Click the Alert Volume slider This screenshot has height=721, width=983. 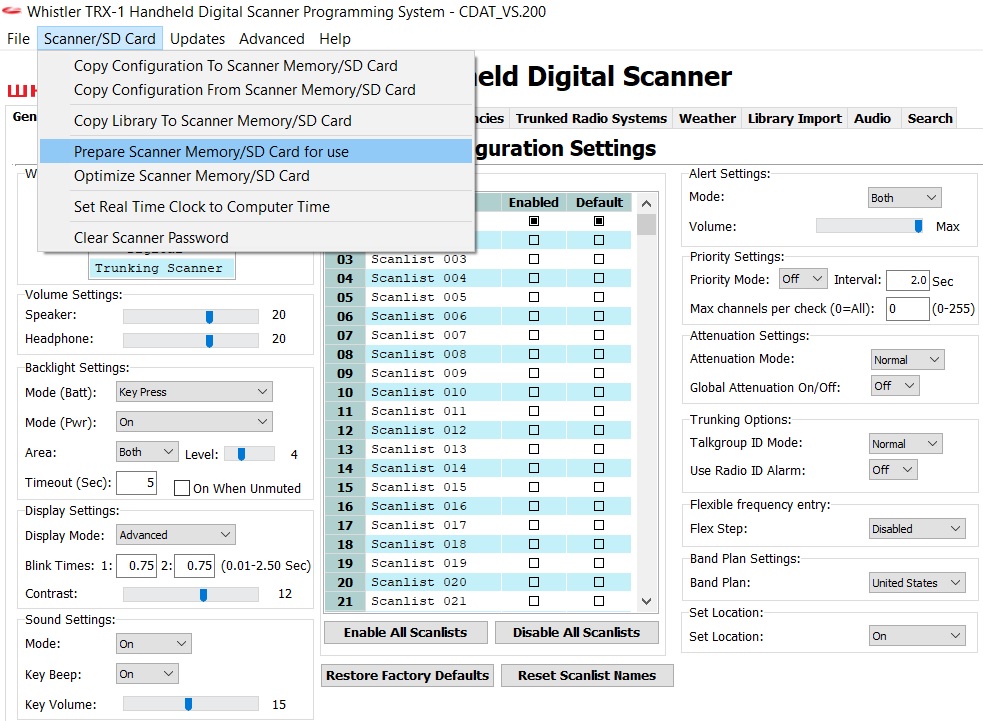(870, 226)
